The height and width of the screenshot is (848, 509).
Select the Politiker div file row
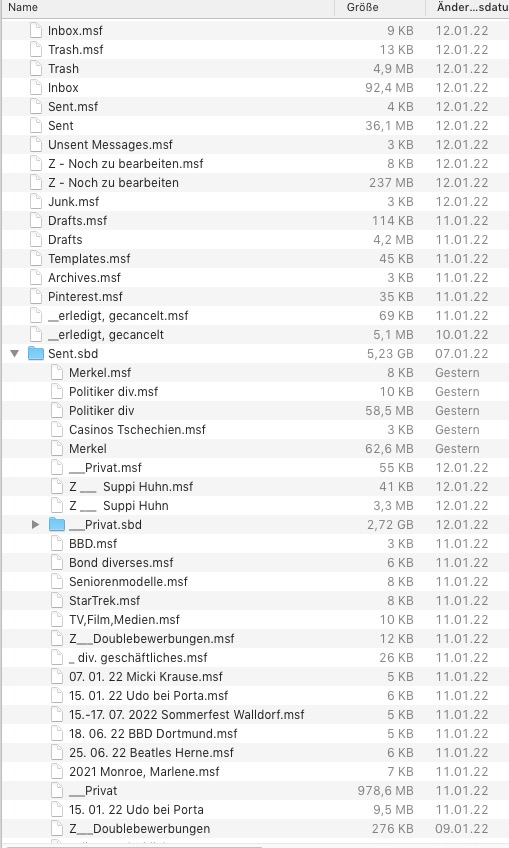255,410
